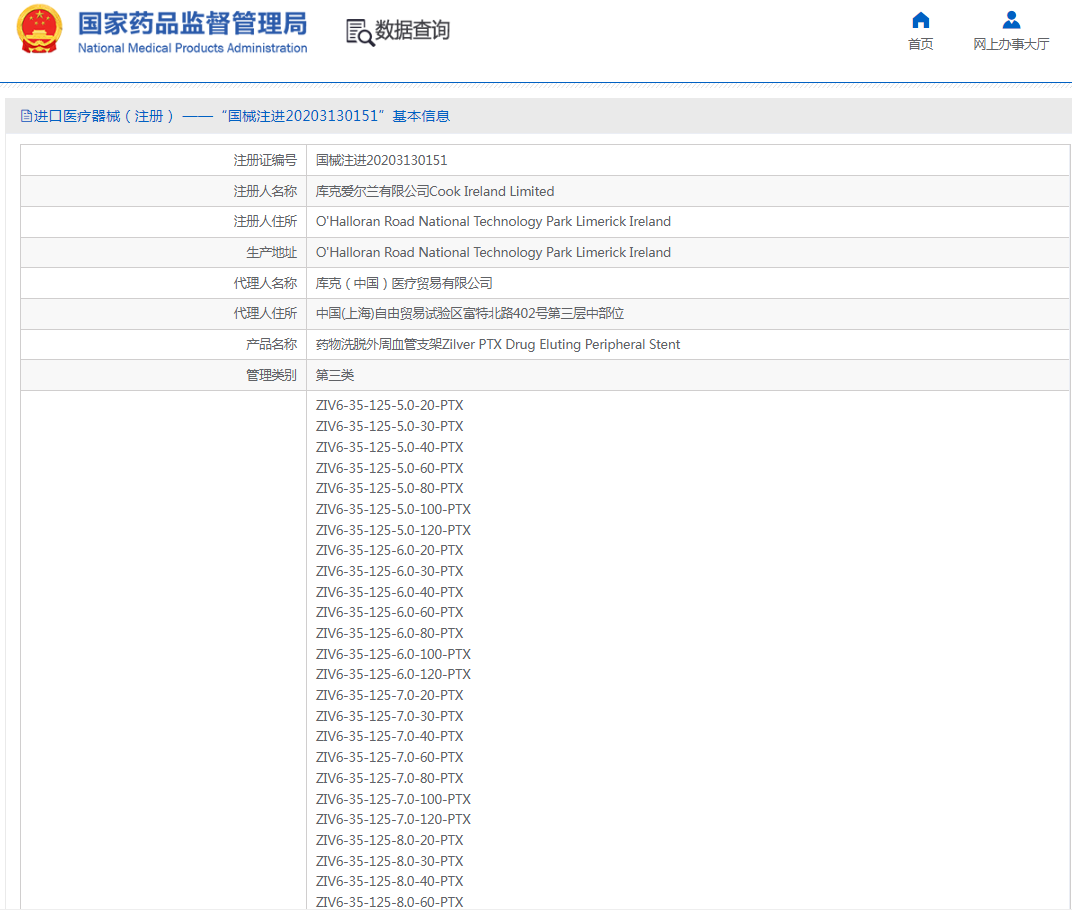The width and height of the screenshot is (1072, 914).
Task: Select the 注册人住所 address value
Action: [493, 221]
